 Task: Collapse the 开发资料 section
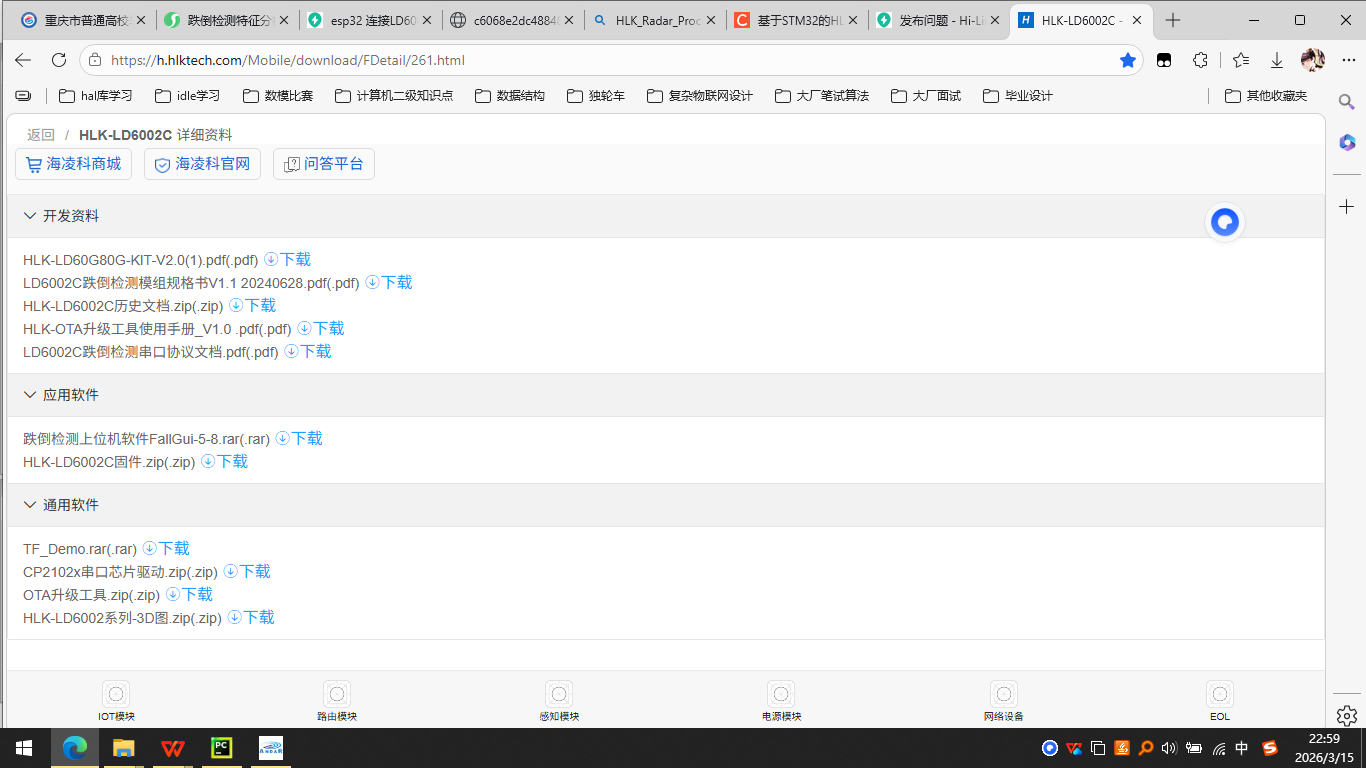tap(29, 216)
